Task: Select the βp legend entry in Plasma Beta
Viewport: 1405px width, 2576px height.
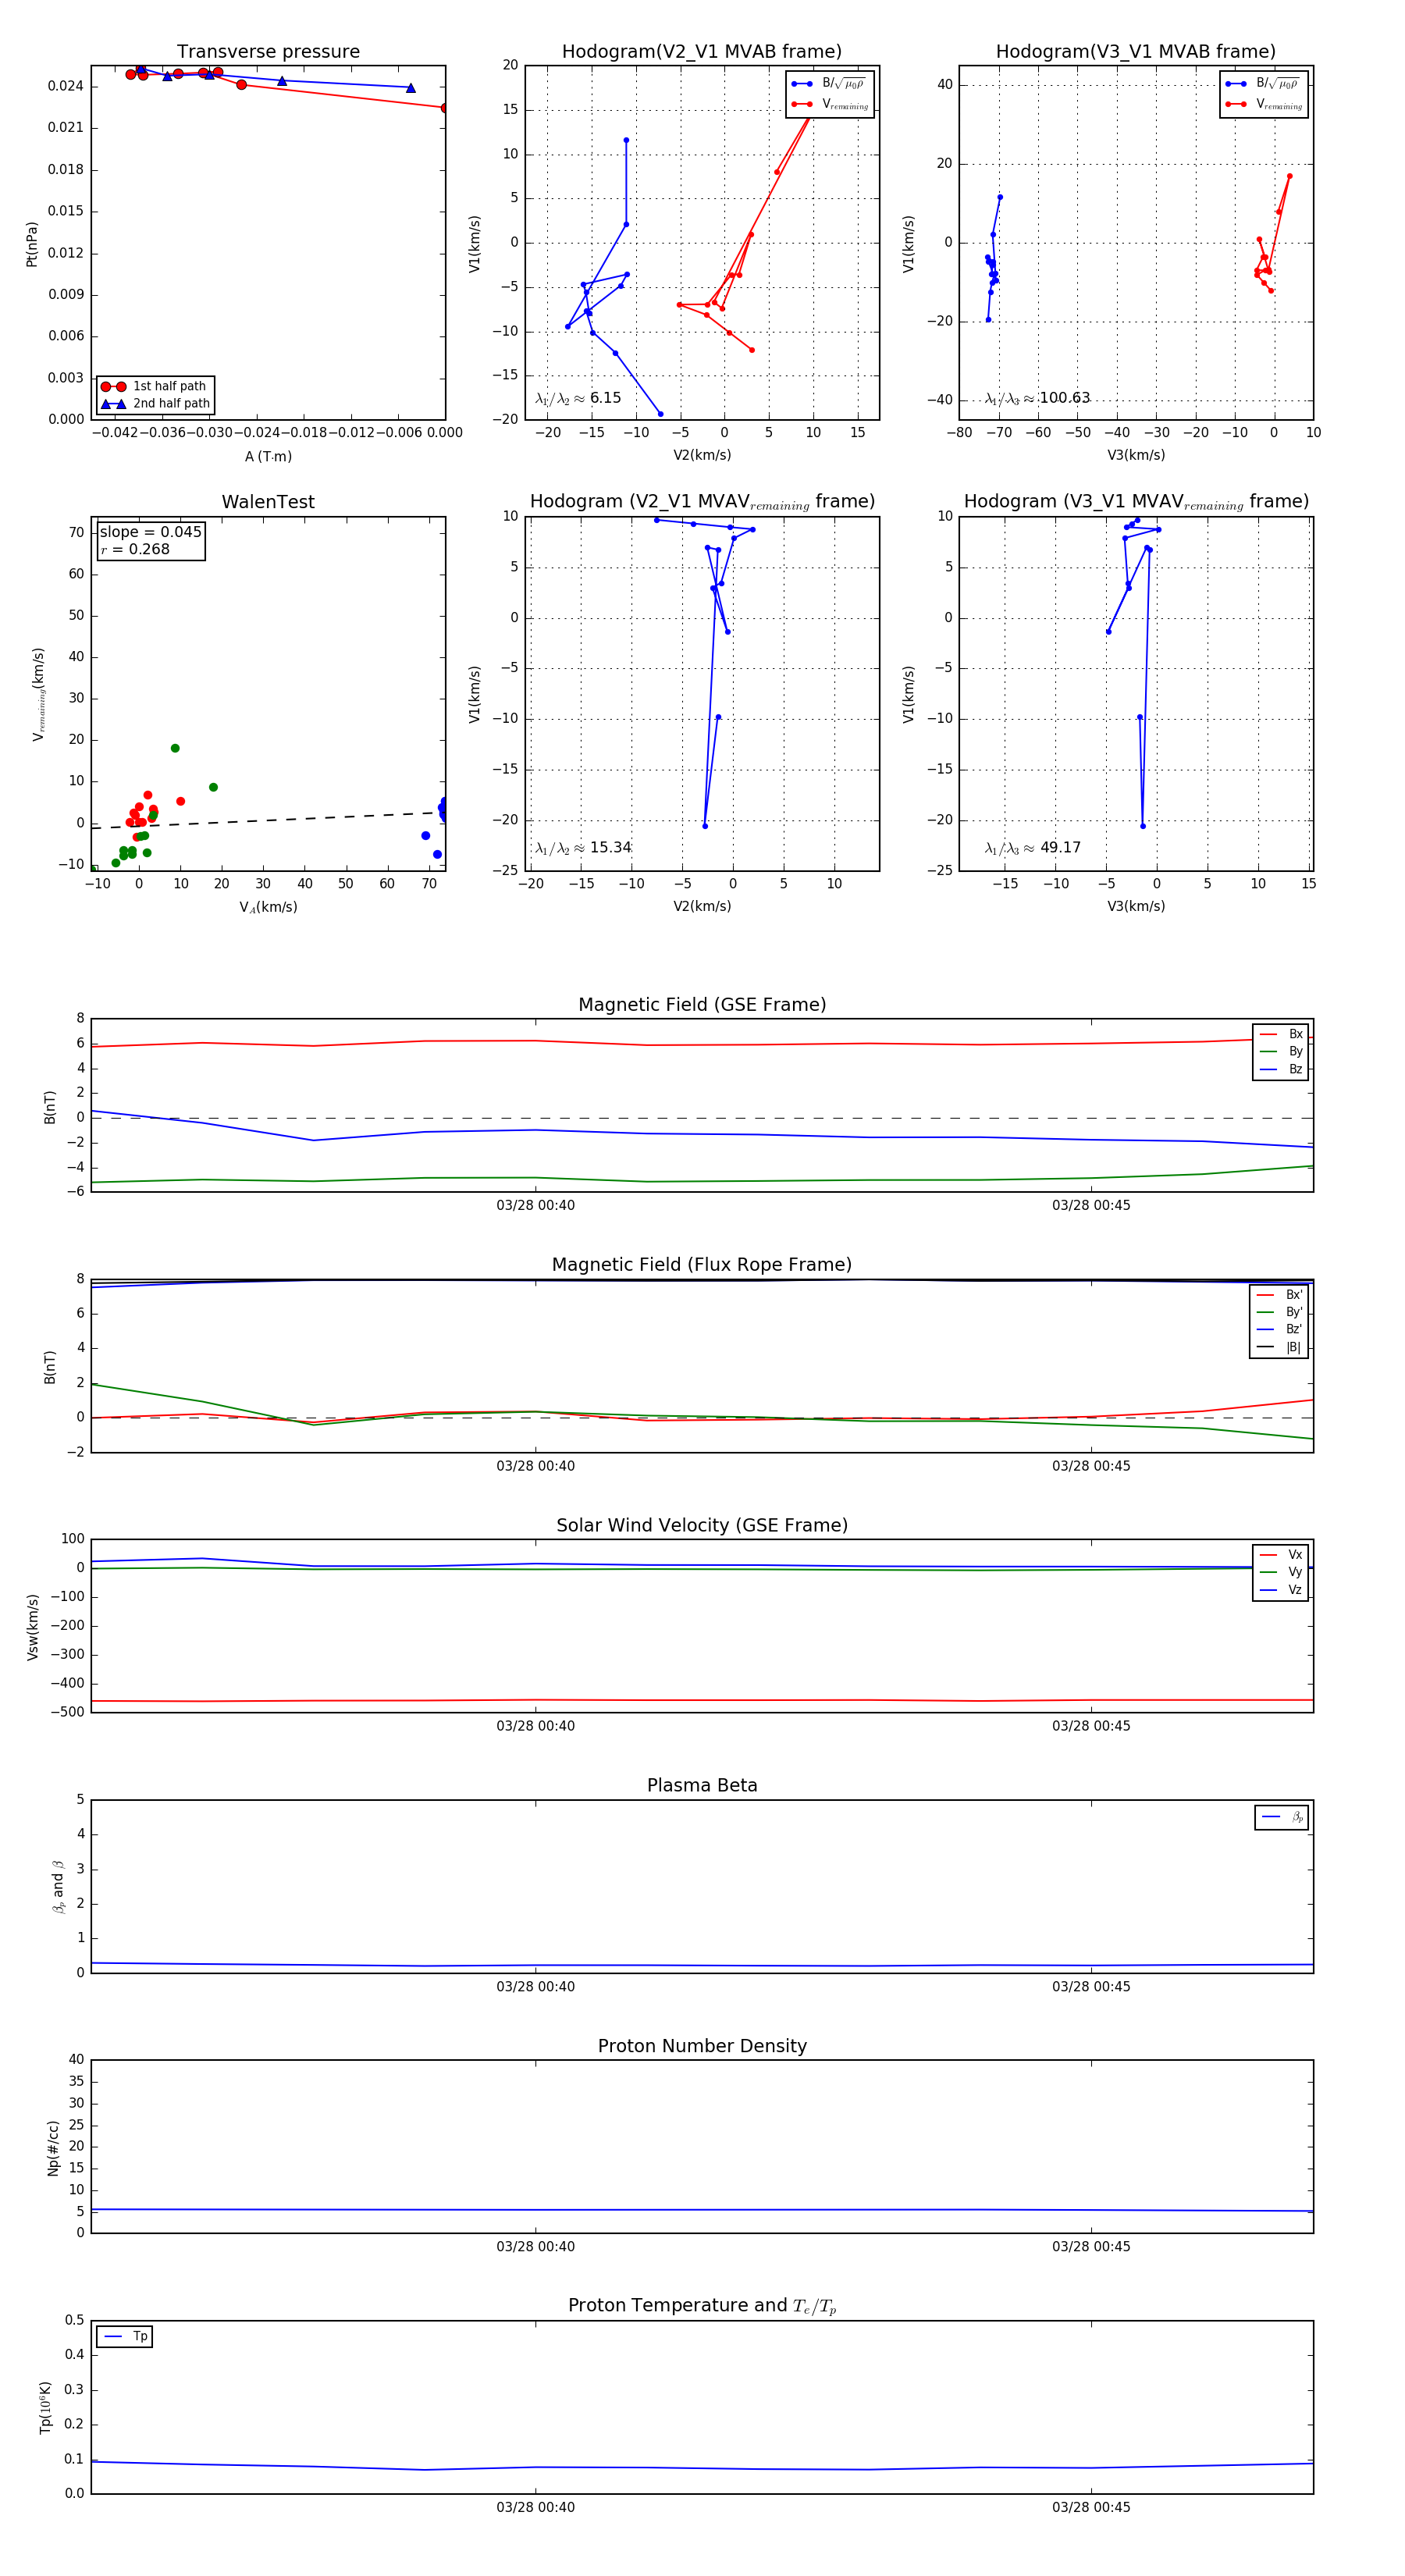Action: [x=1282, y=1817]
